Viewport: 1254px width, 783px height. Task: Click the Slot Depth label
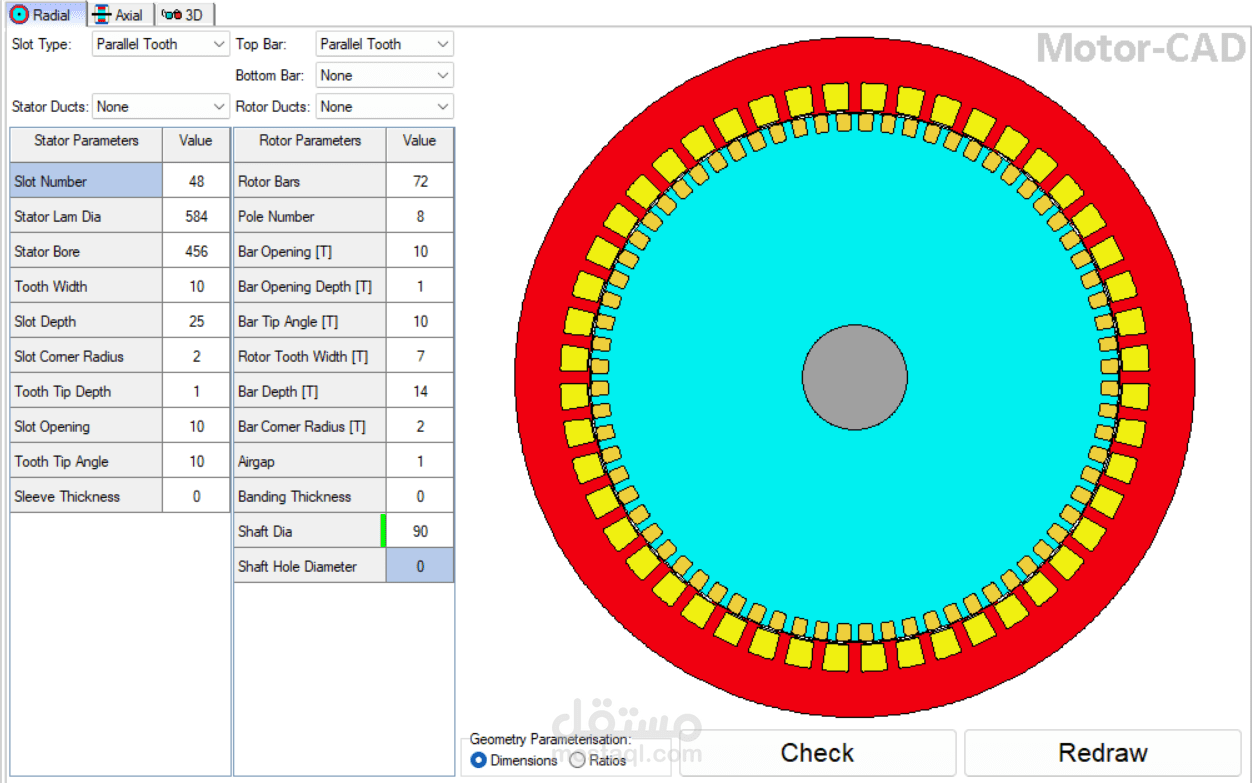pyautogui.click(x=86, y=321)
